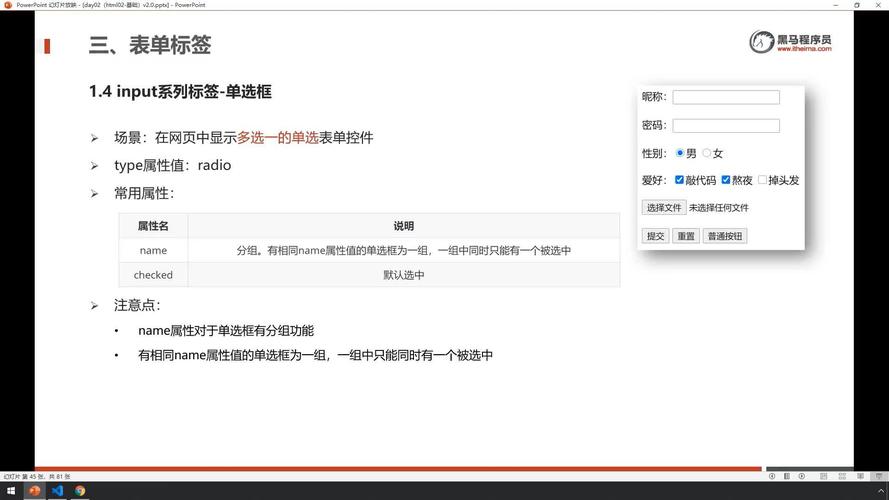Click the name row description starting 分组。
889x500 pixels.
click(404, 250)
